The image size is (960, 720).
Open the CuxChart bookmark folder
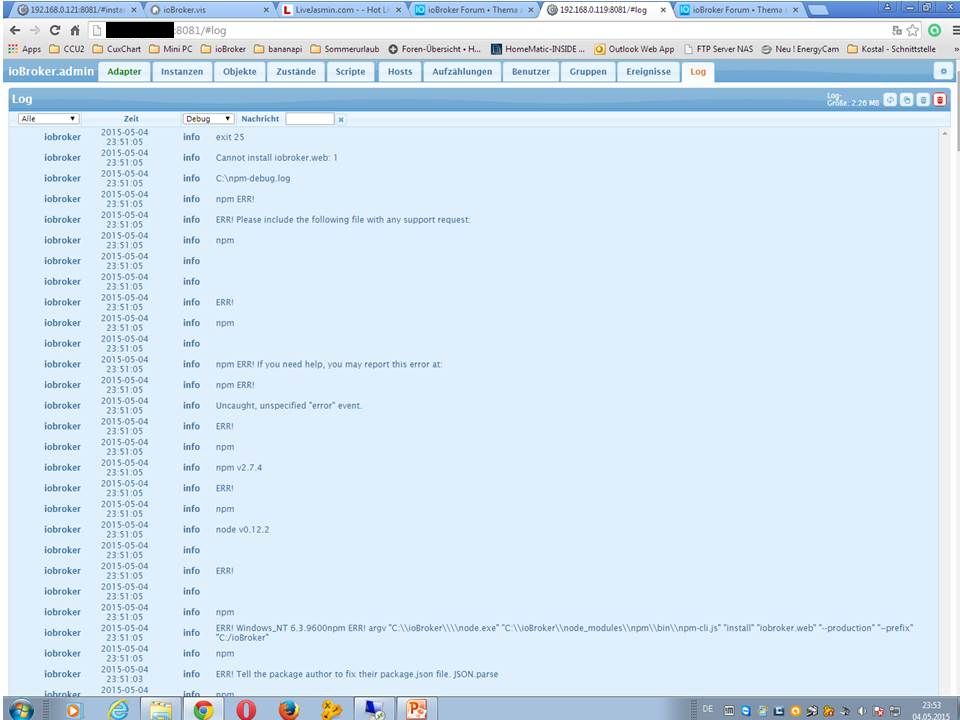pyautogui.click(x=116, y=49)
